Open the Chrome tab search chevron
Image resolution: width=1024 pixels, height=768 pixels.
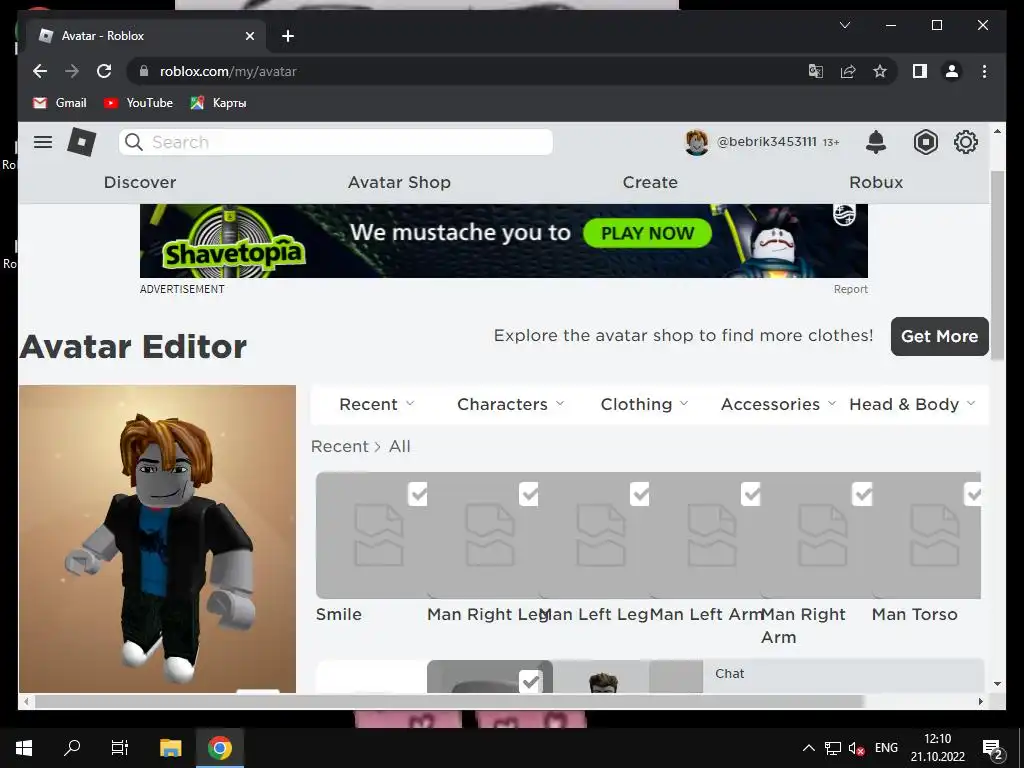tap(844, 25)
